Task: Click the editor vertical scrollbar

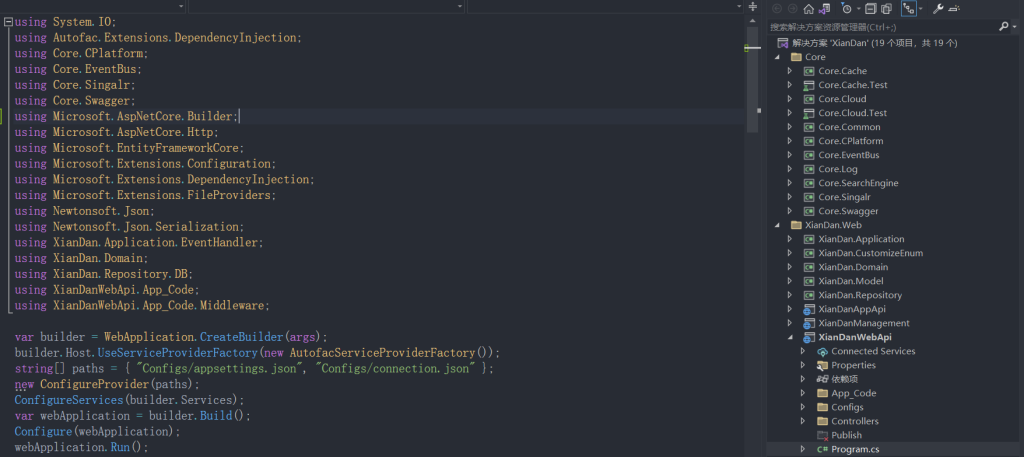Action: 754,200
